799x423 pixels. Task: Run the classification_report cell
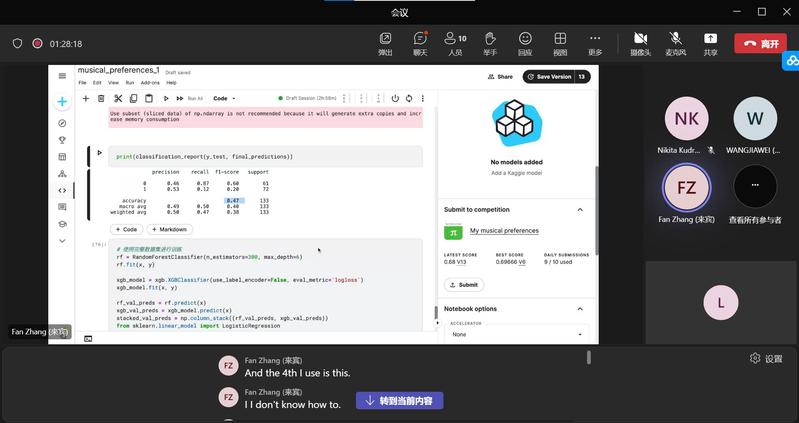(x=99, y=153)
